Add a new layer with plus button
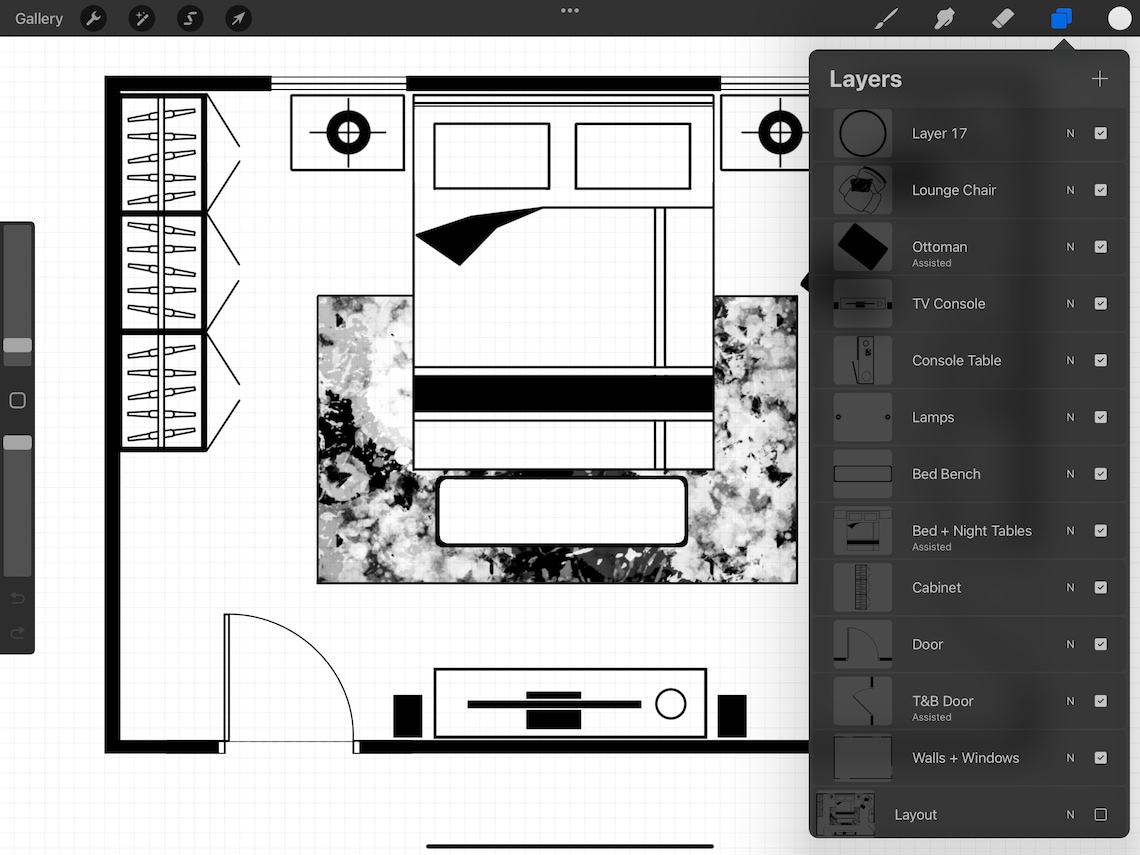This screenshot has width=1140, height=855. (1100, 78)
